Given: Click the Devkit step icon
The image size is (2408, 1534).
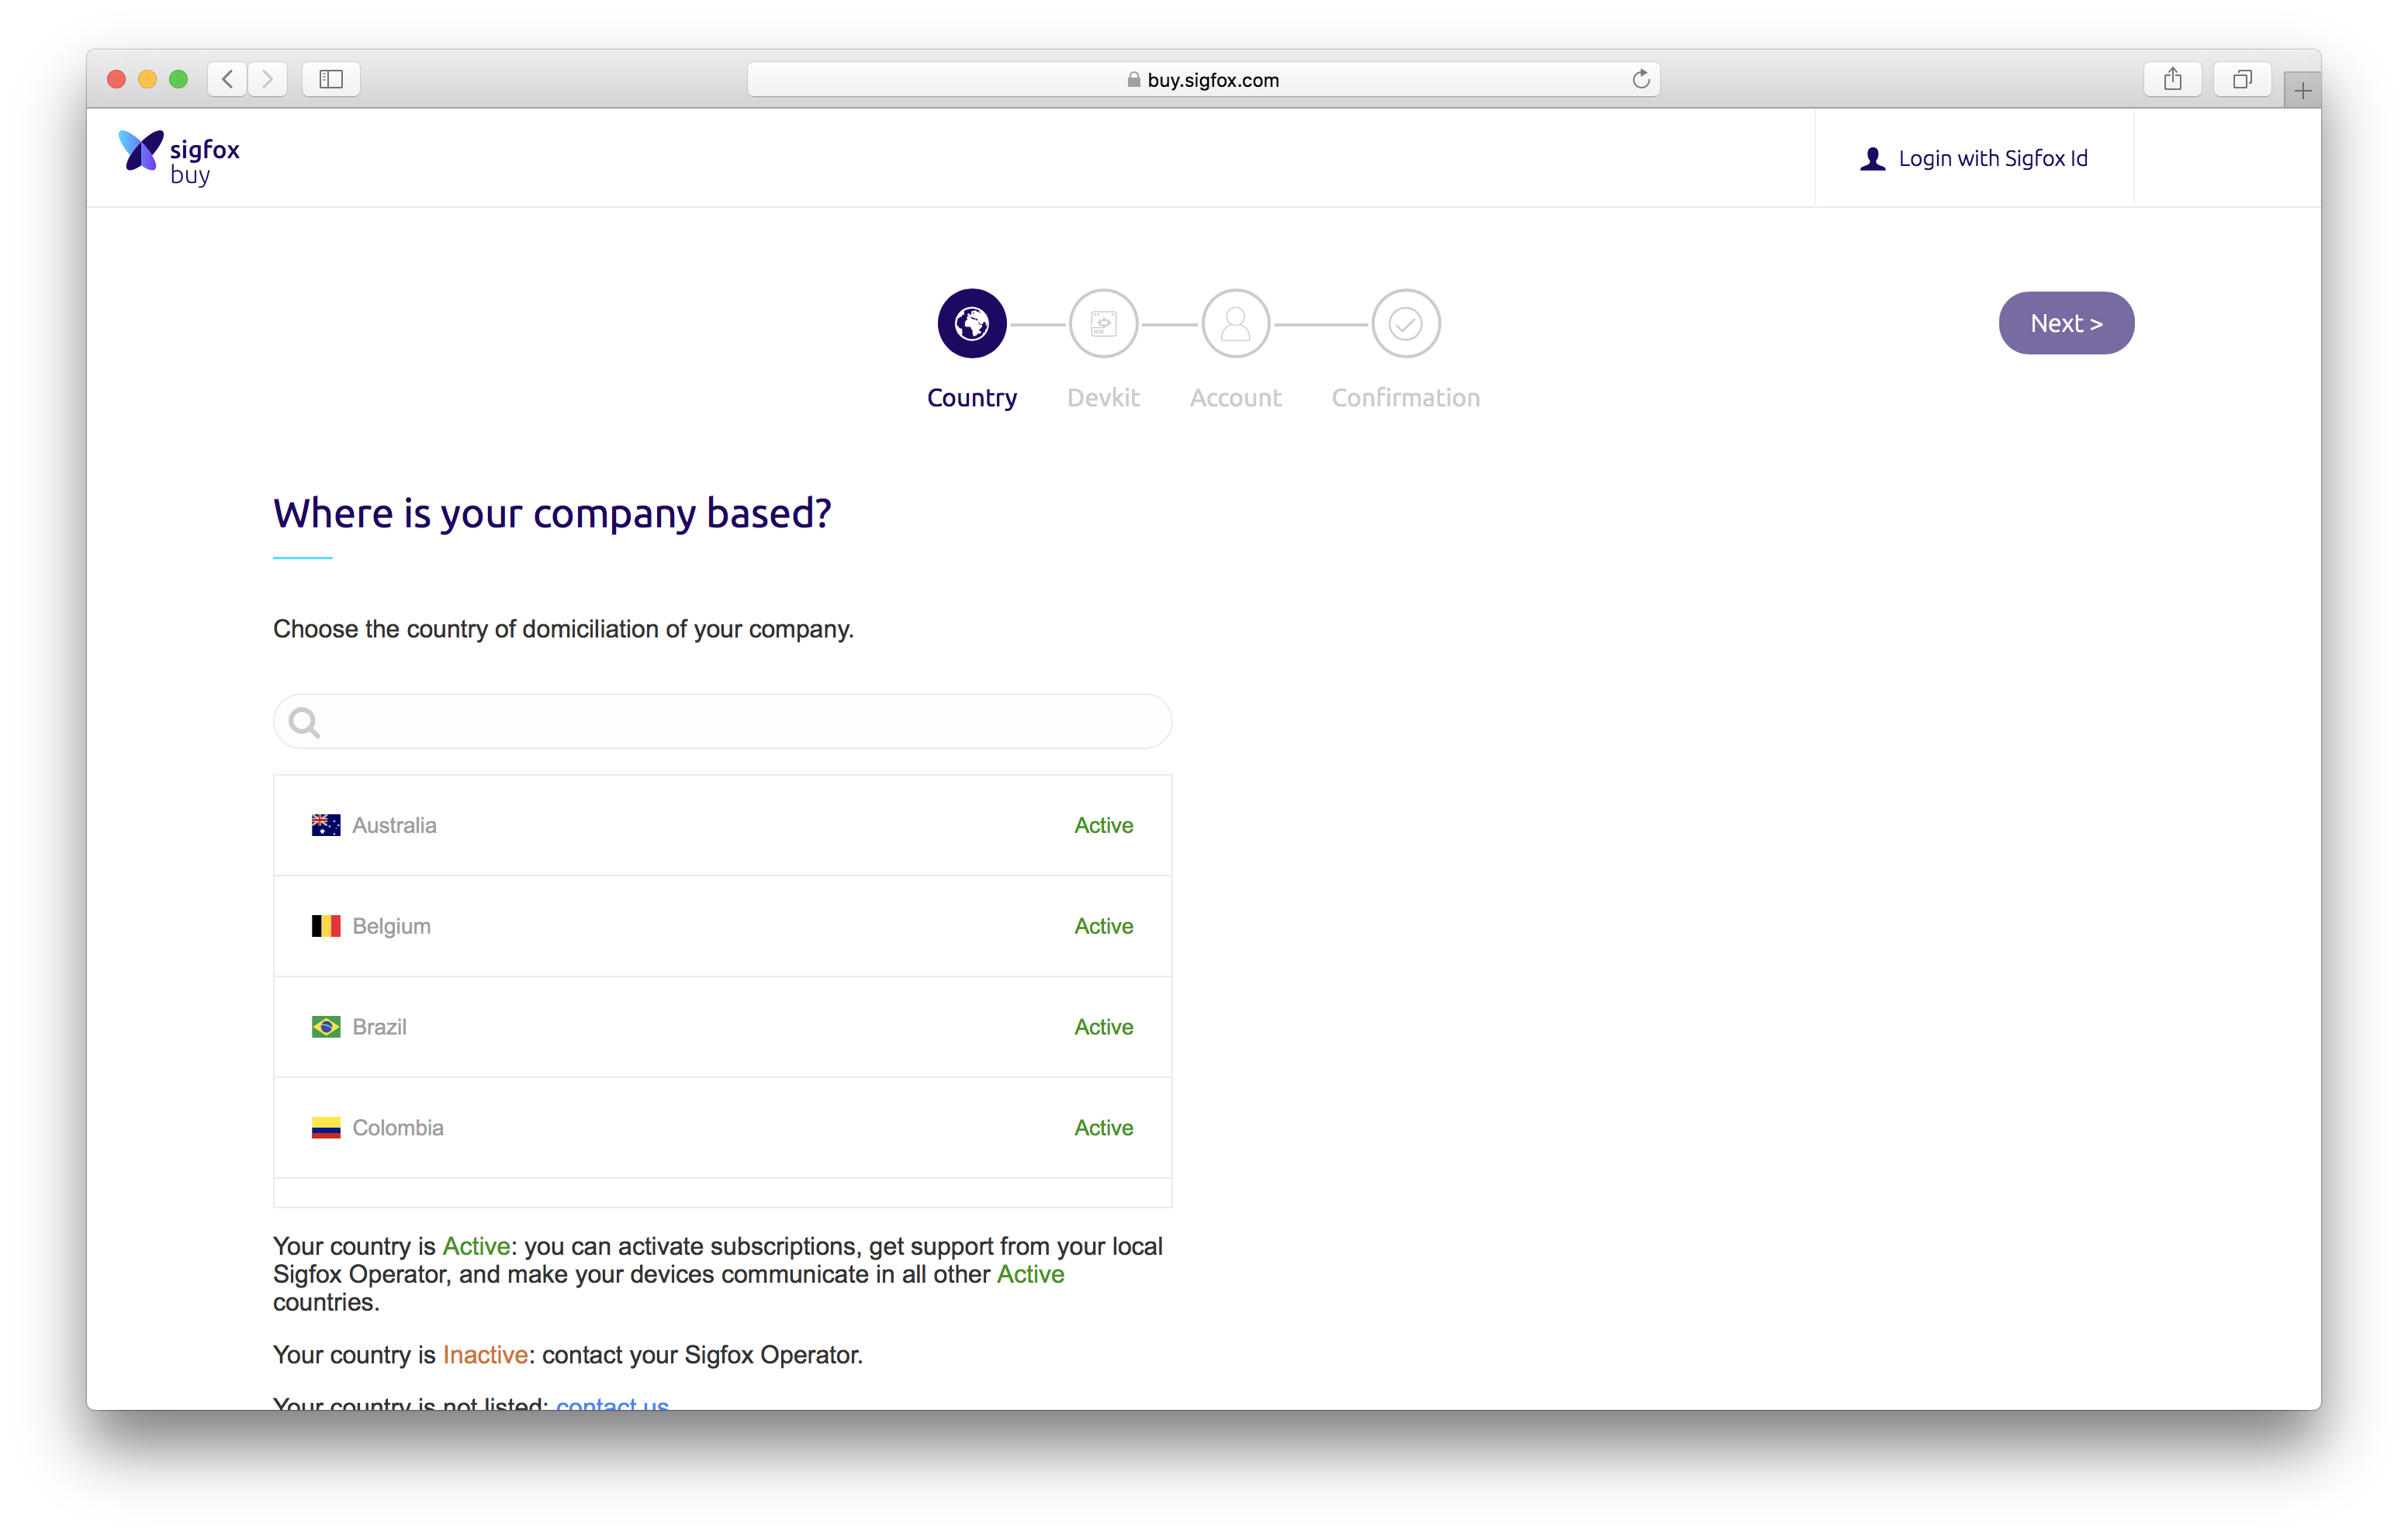Looking at the screenshot, I should coord(1103,323).
